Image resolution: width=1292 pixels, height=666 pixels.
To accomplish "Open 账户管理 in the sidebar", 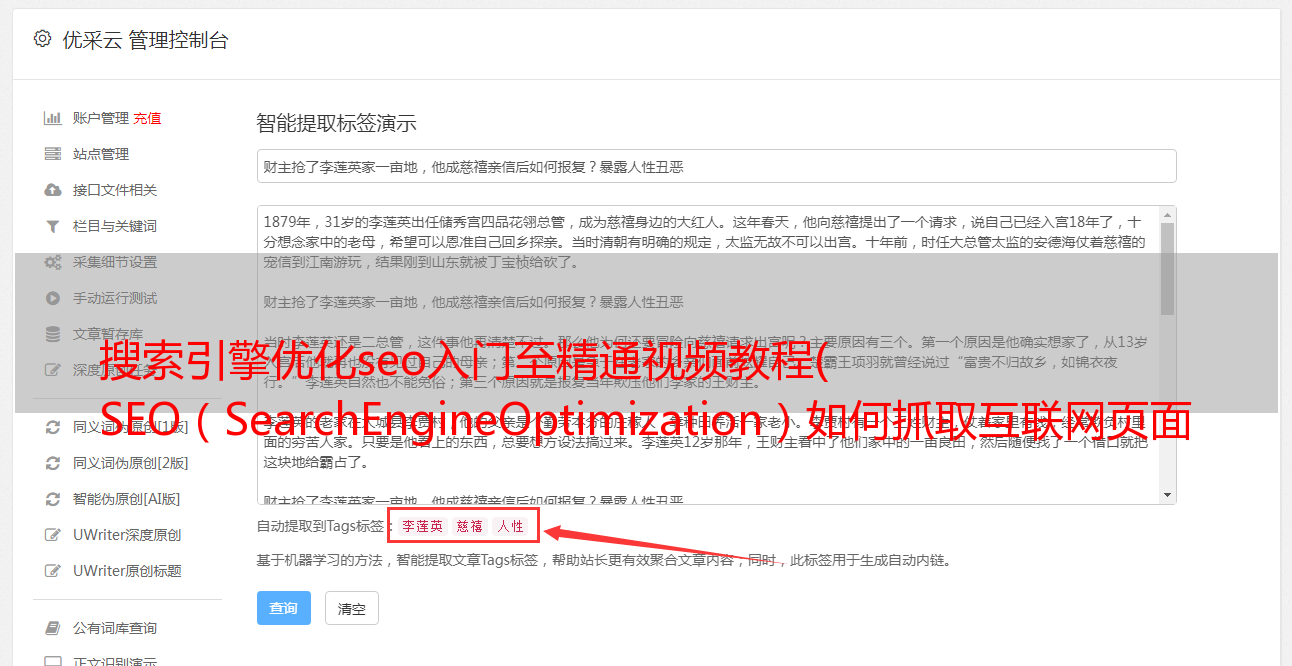I will 101,118.
